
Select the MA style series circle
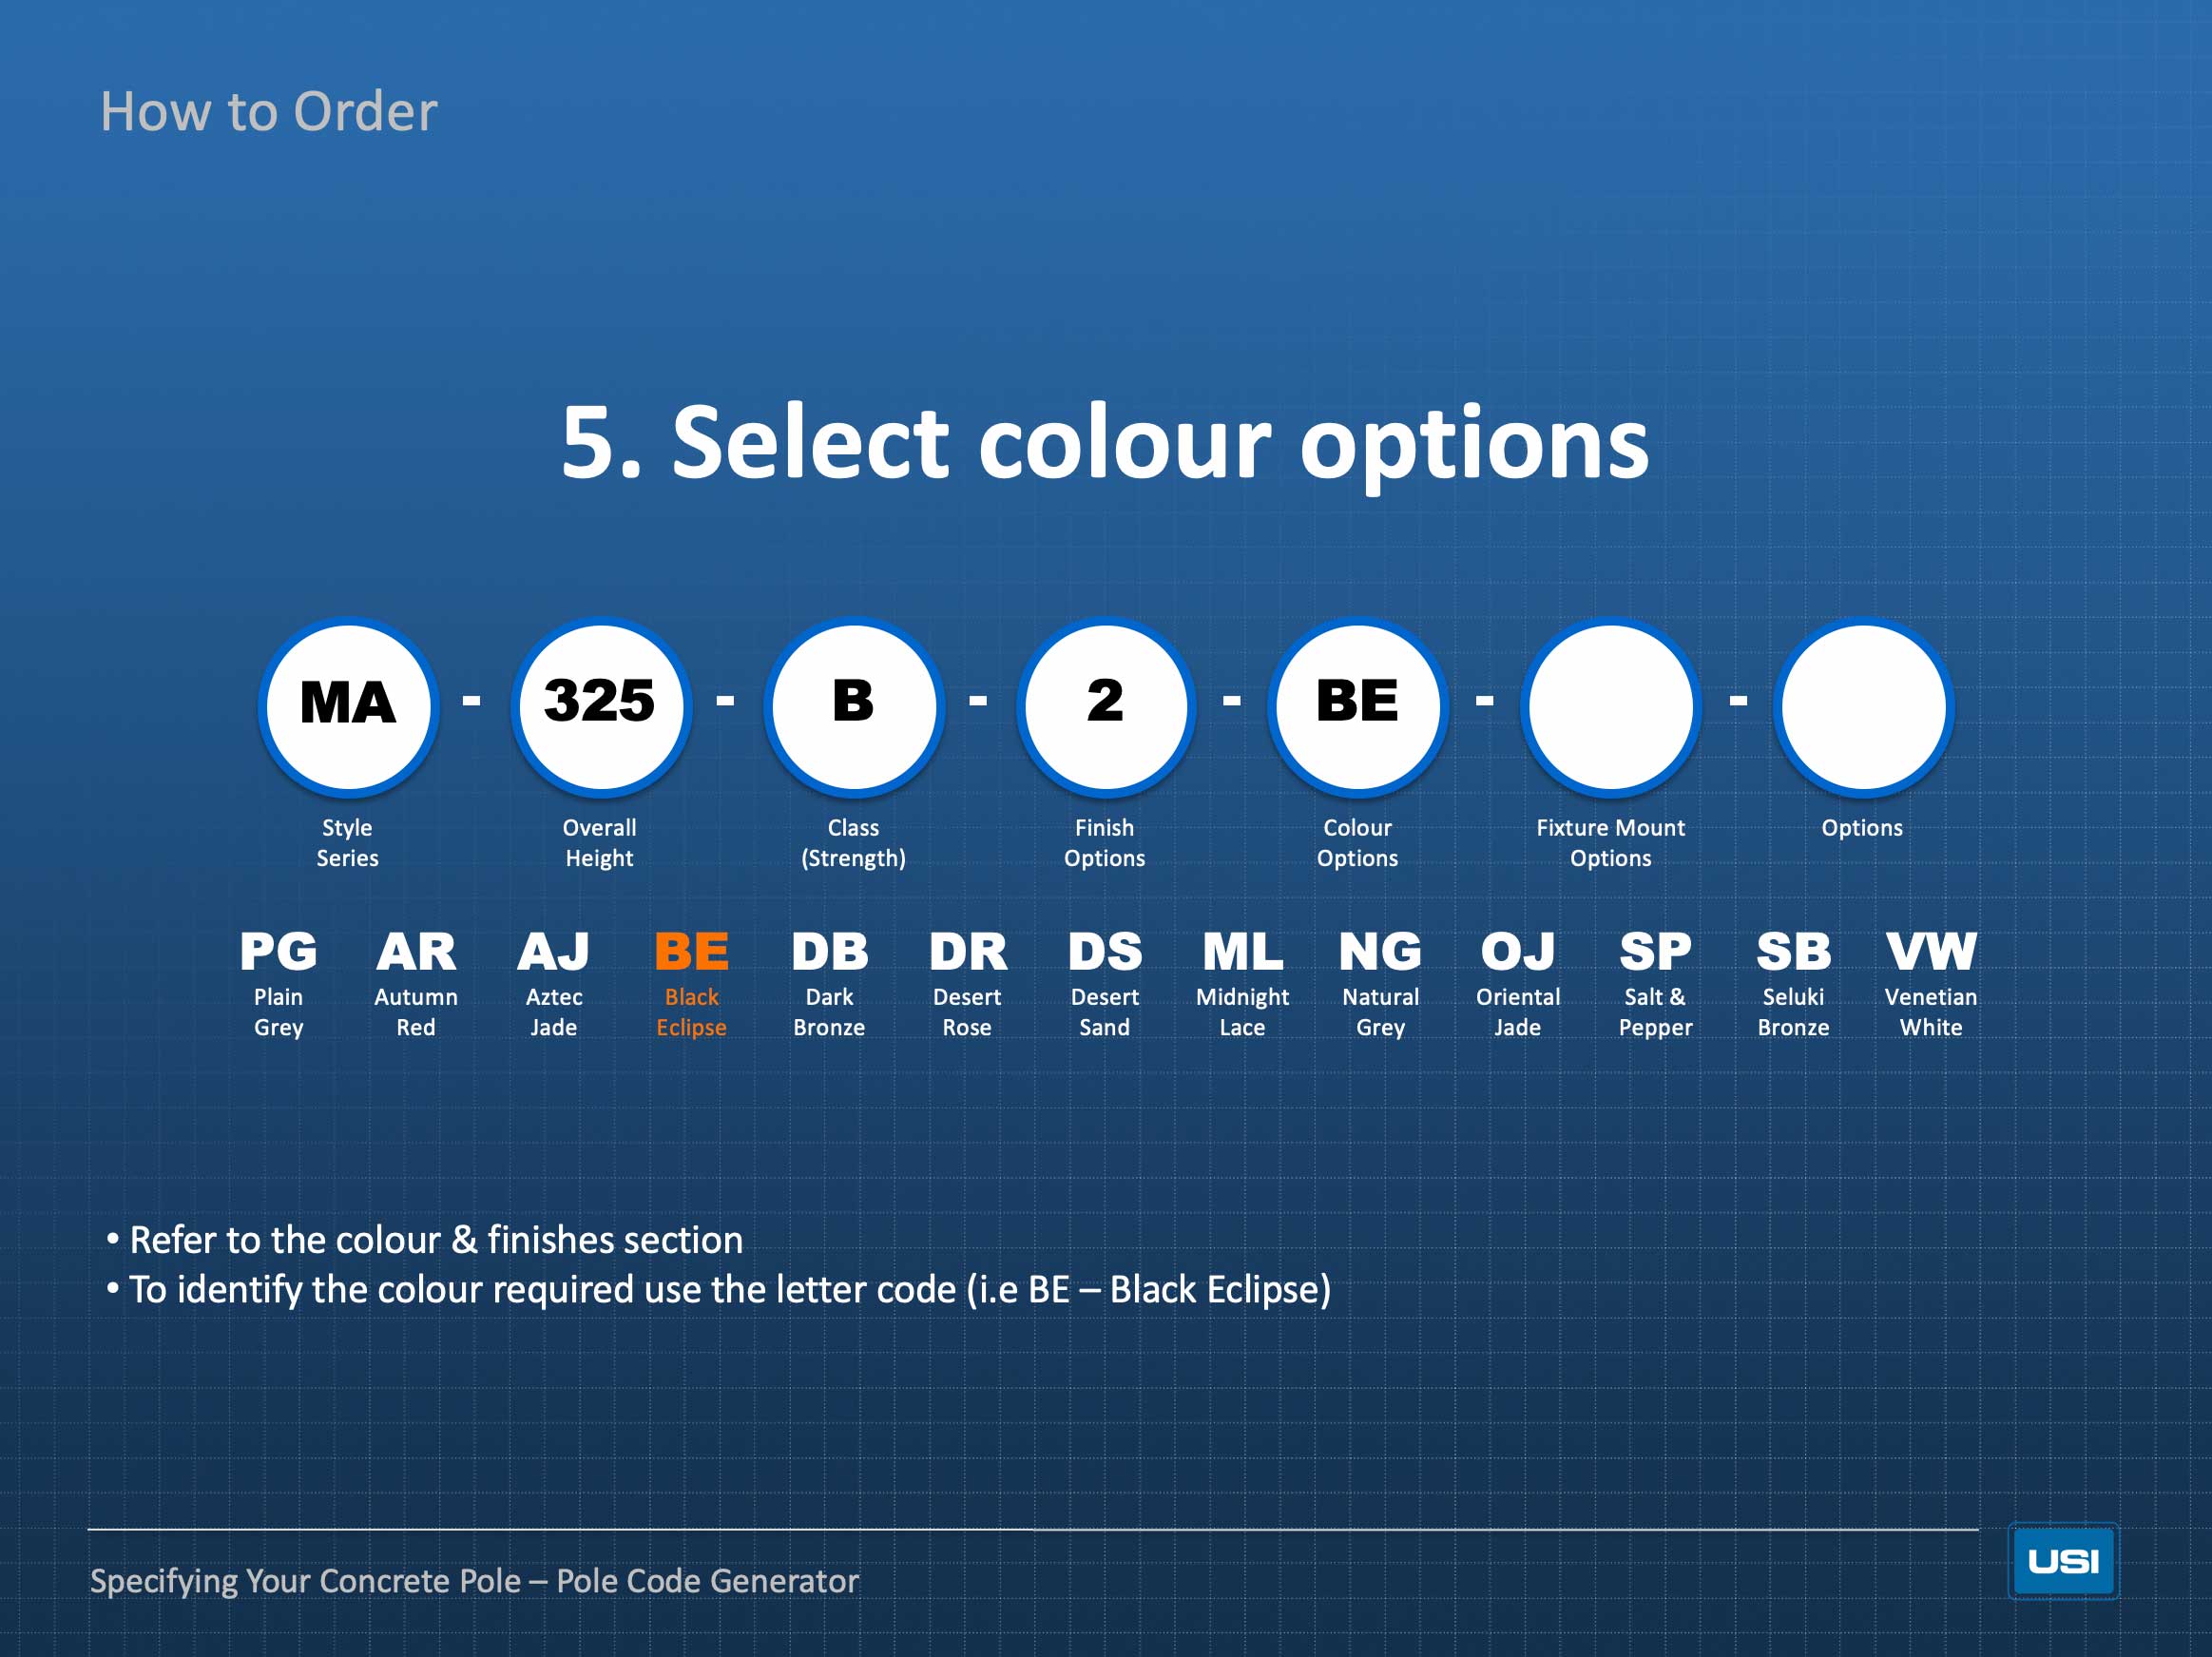coord(348,706)
